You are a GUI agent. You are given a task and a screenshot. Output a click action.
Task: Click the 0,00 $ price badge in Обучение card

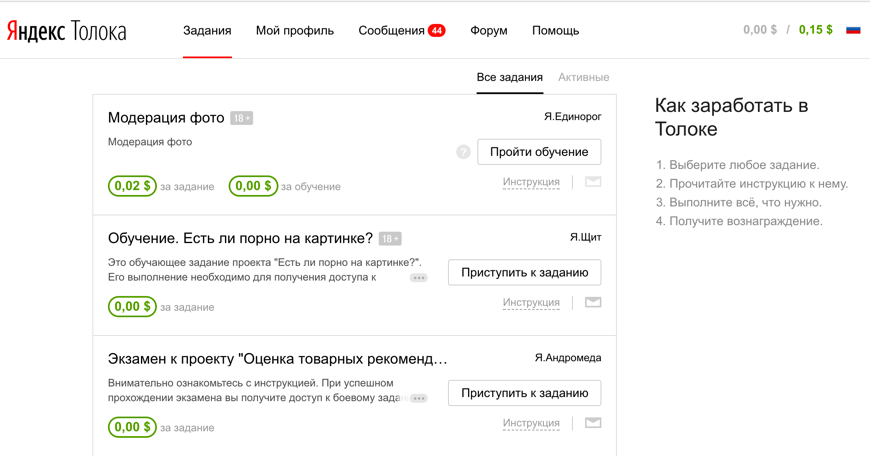pos(132,306)
